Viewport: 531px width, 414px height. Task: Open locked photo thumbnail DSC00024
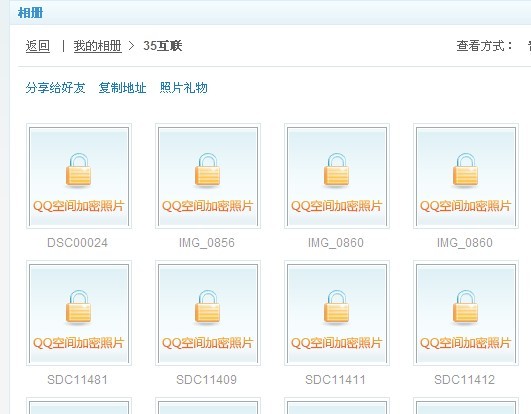pos(79,176)
